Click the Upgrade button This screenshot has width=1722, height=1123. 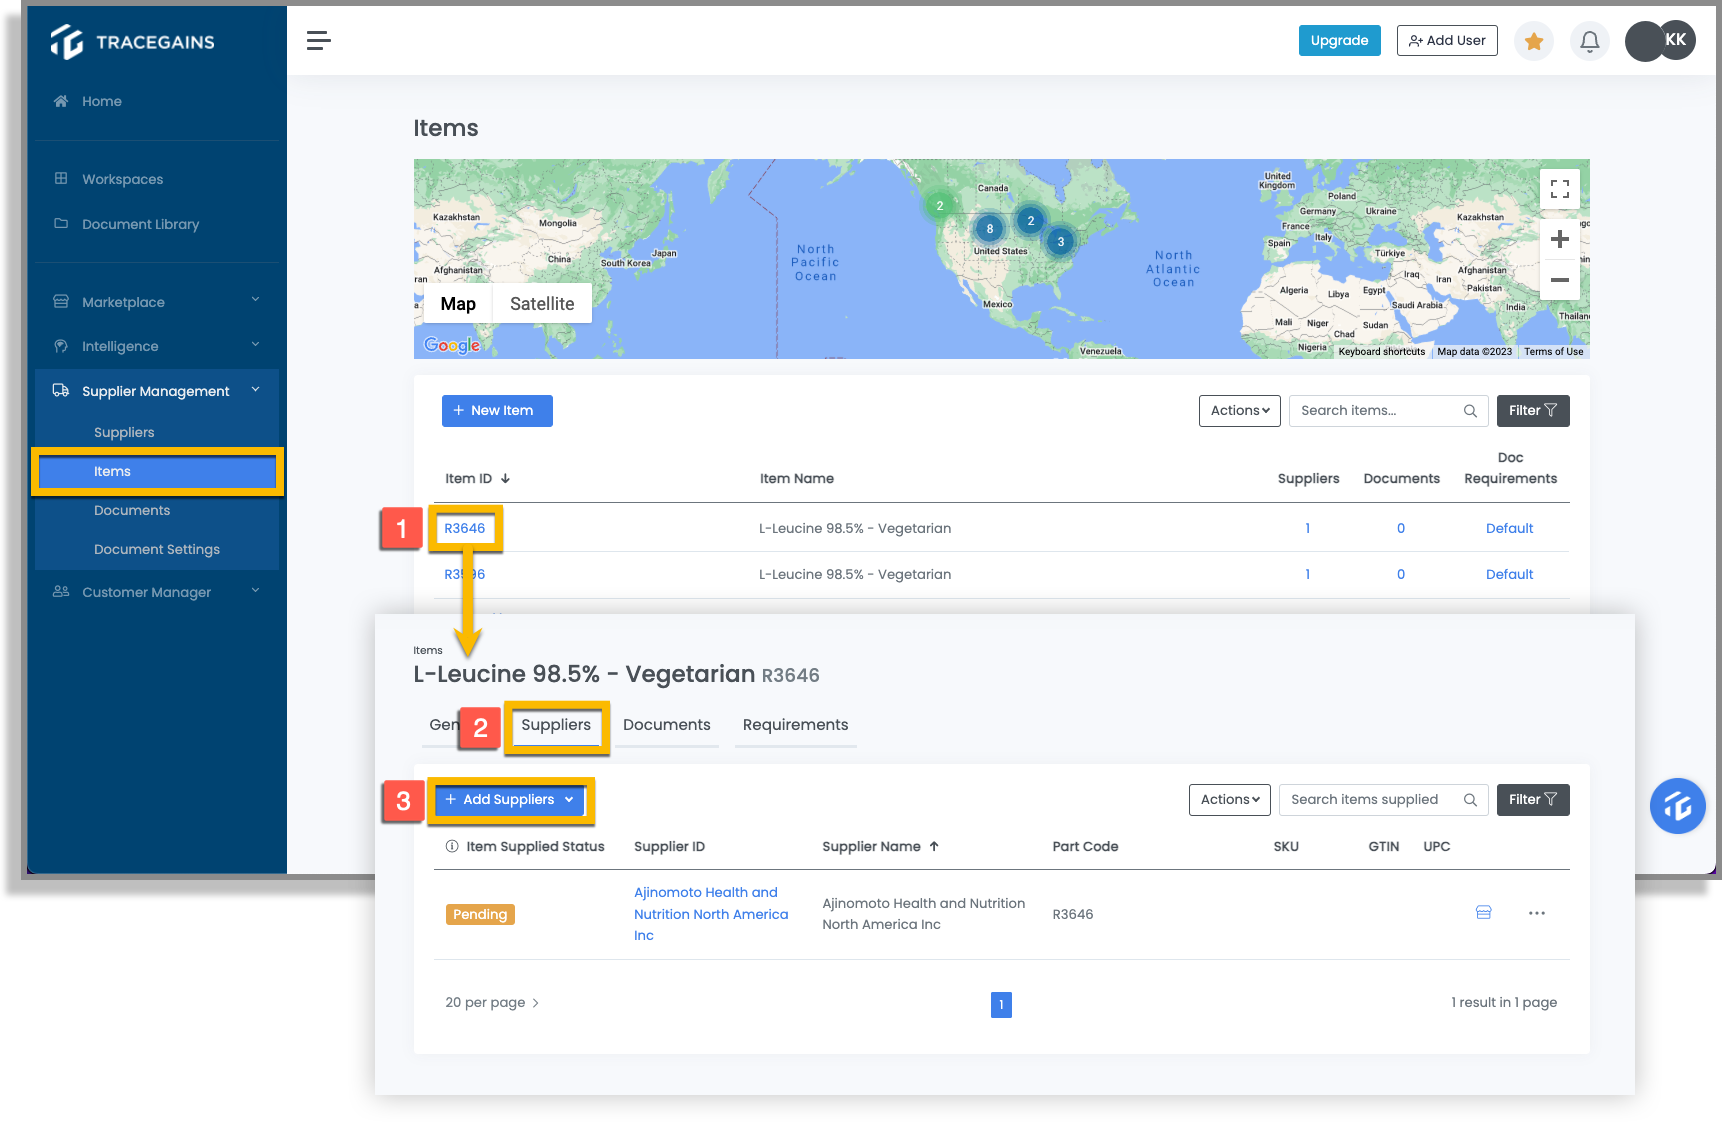click(x=1339, y=40)
